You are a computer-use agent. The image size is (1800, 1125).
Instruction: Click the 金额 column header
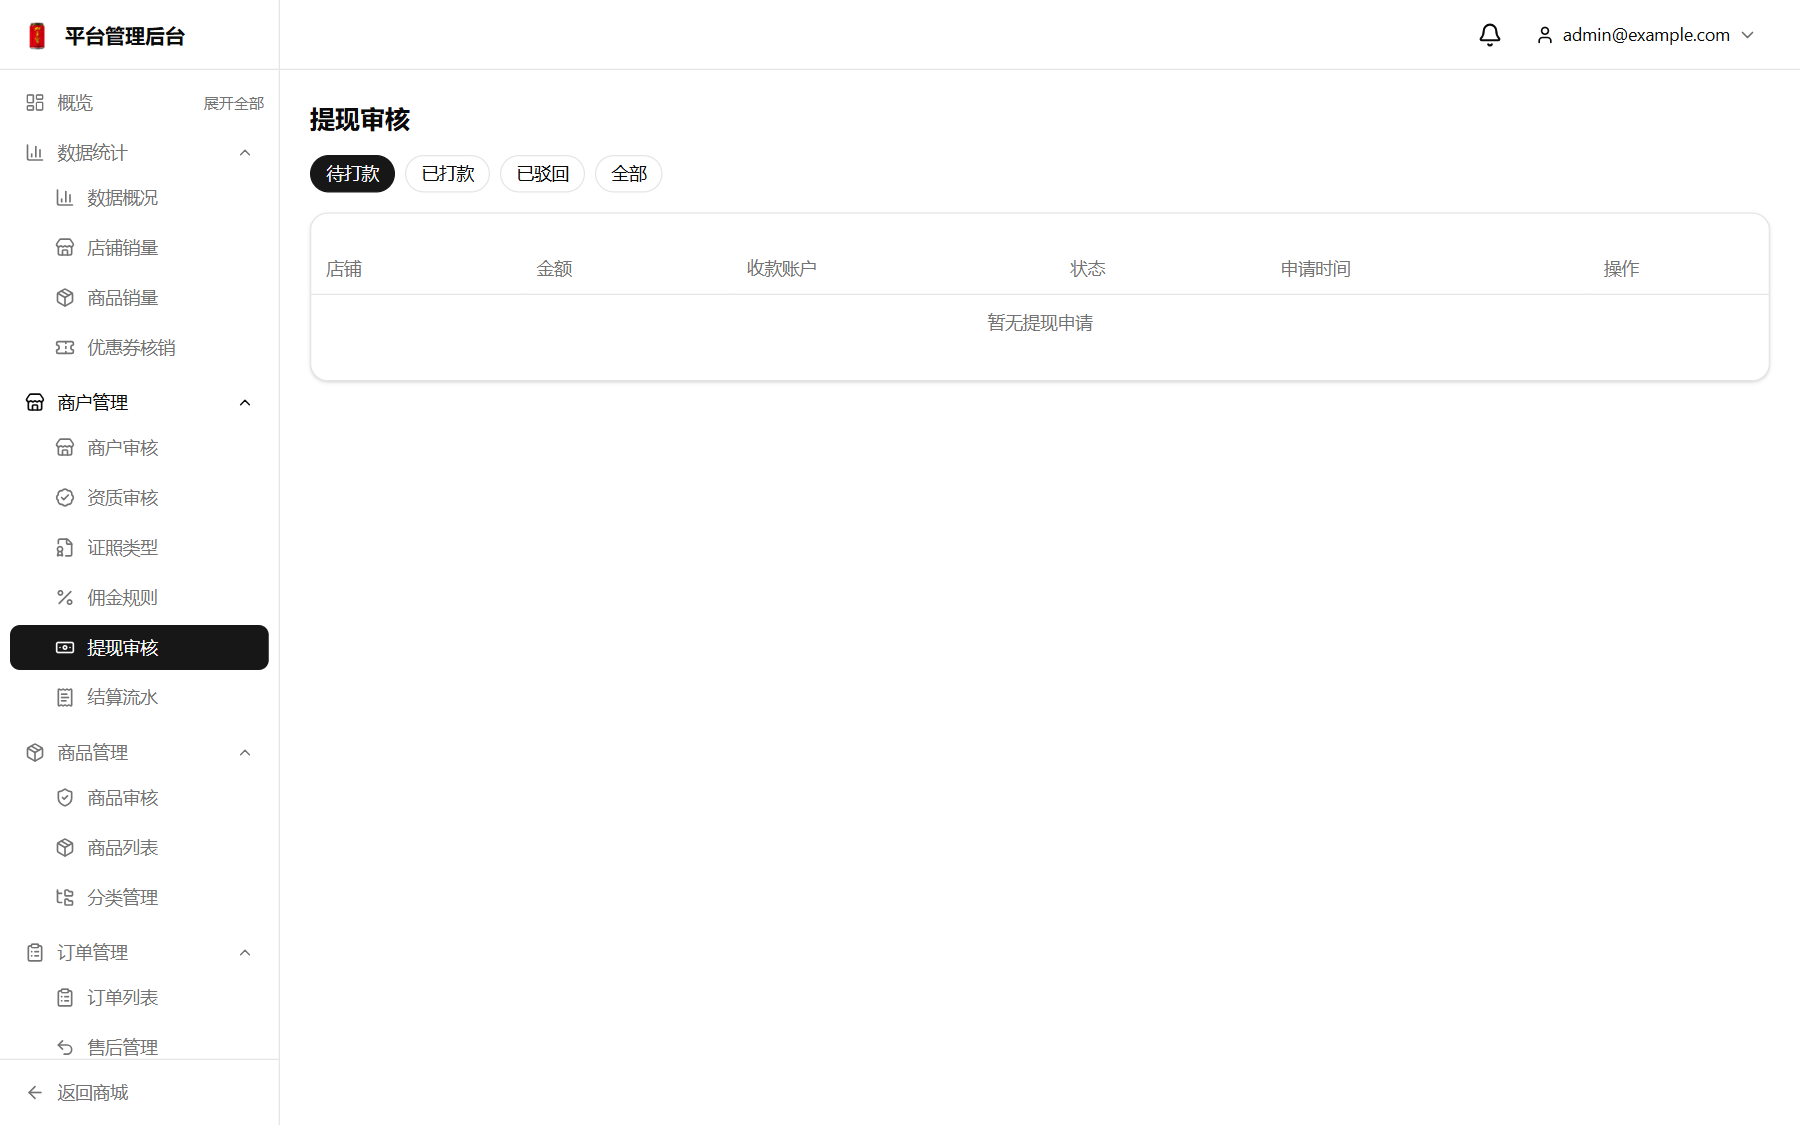pyautogui.click(x=555, y=269)
